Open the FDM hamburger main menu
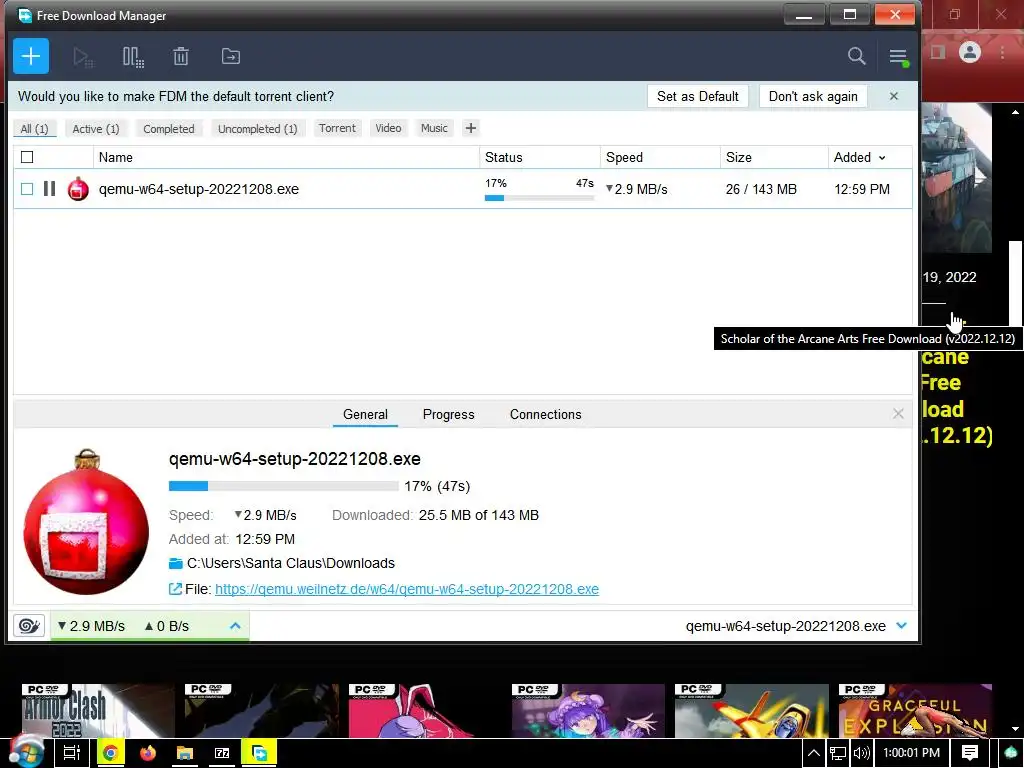 899,57
